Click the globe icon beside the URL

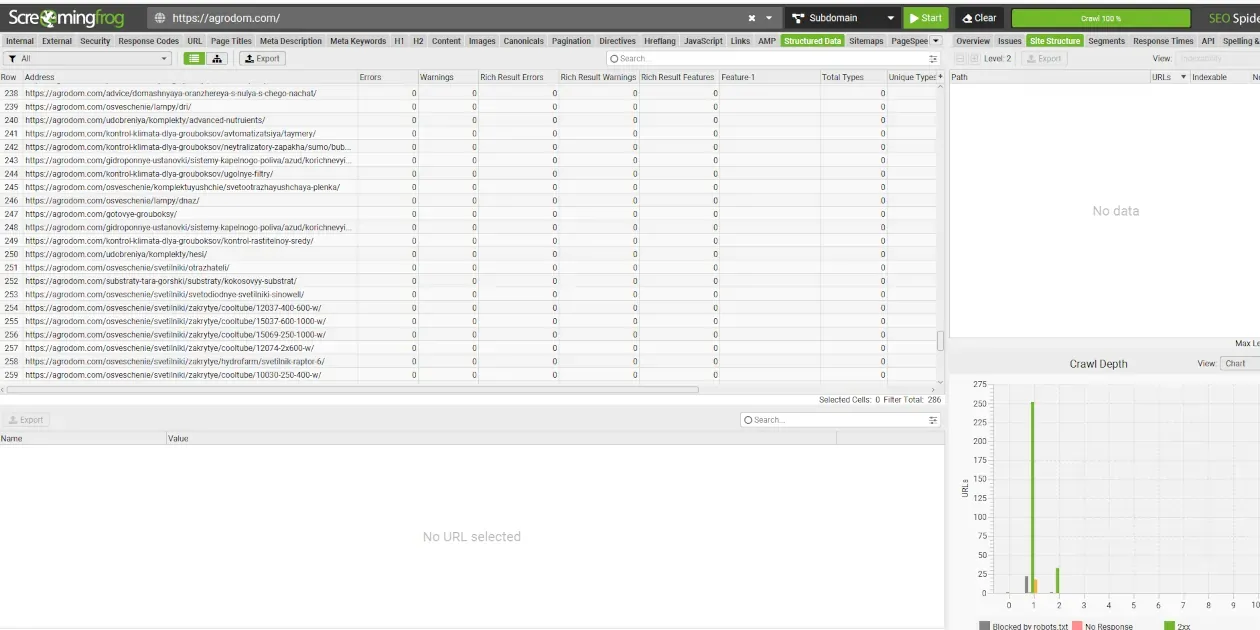(160, 18)
